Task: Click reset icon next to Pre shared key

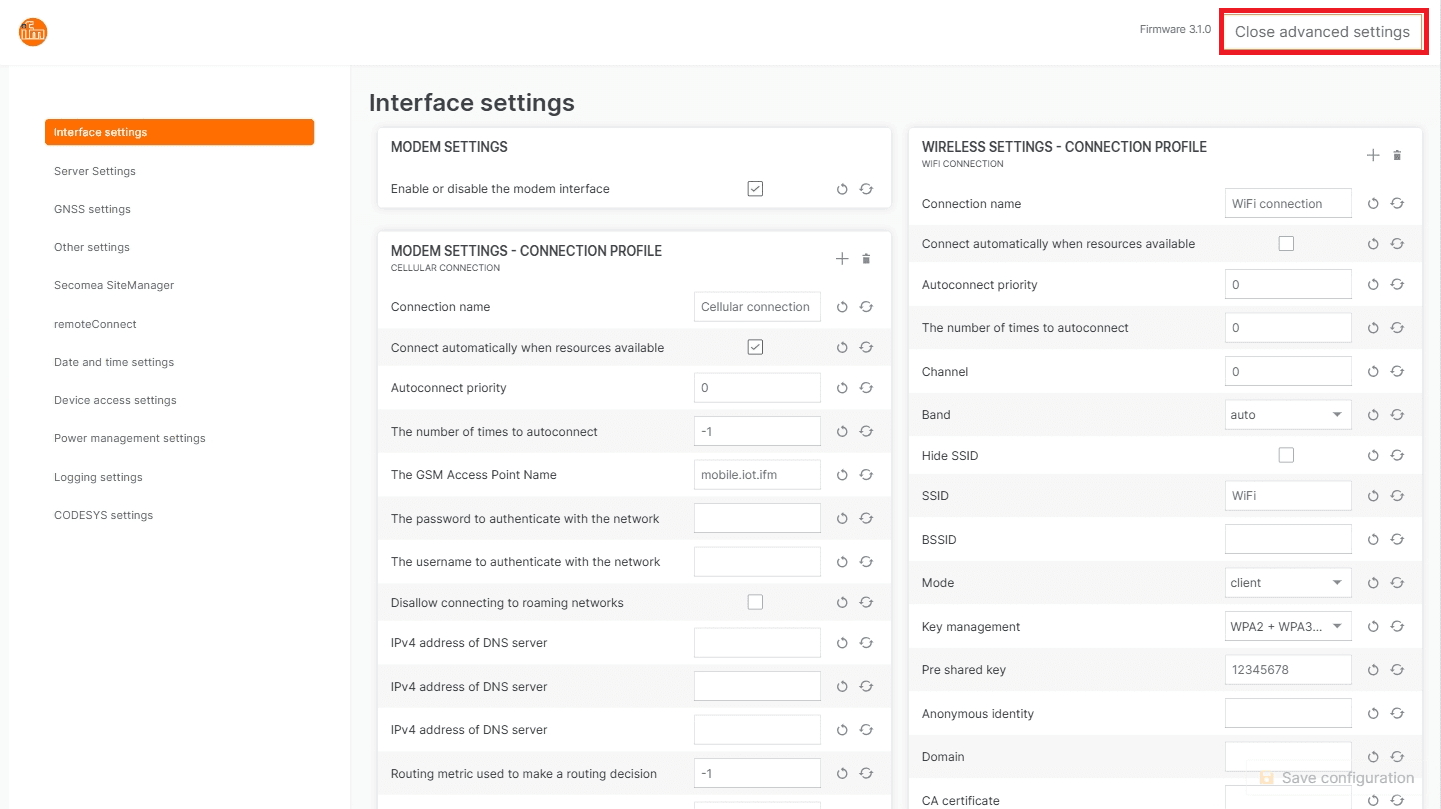Action: (1373, 670)
